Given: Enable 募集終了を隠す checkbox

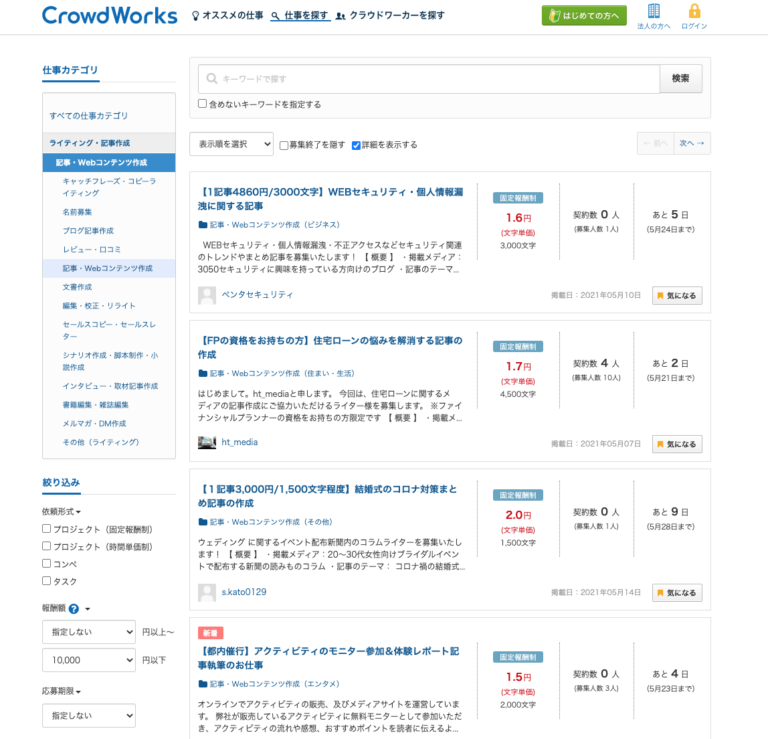Looking at the screenshot, I should click(x=284, y=145).
